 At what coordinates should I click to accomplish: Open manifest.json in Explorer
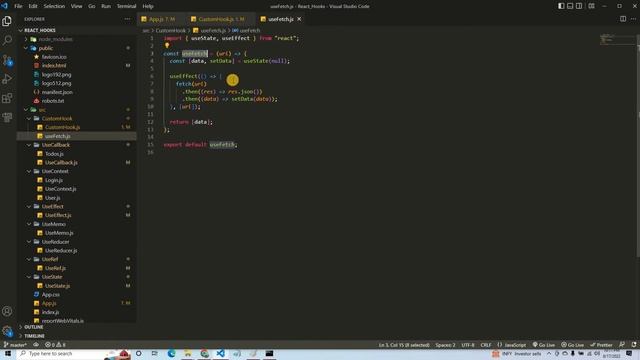click(x=77, y=92)
